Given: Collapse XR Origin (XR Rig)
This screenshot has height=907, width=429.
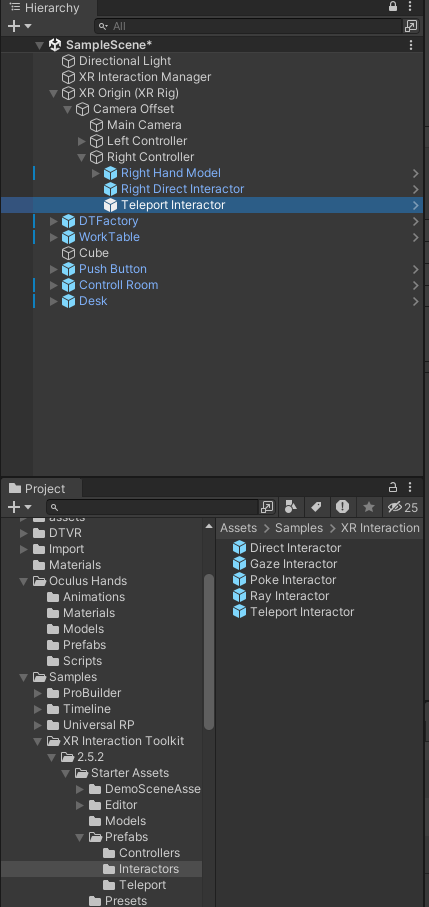Looking at the screenshot, I should point(53,93).
